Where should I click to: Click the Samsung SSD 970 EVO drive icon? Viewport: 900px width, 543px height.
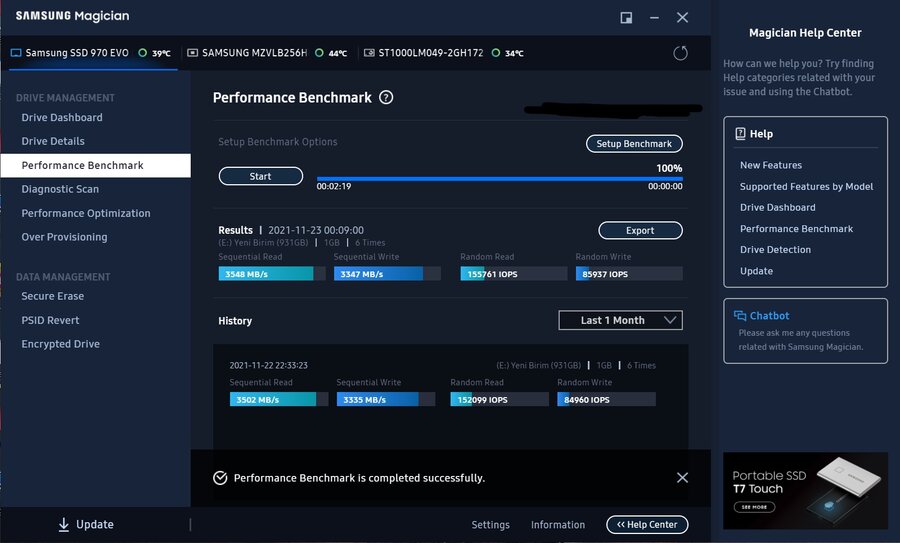click(16, 53)
